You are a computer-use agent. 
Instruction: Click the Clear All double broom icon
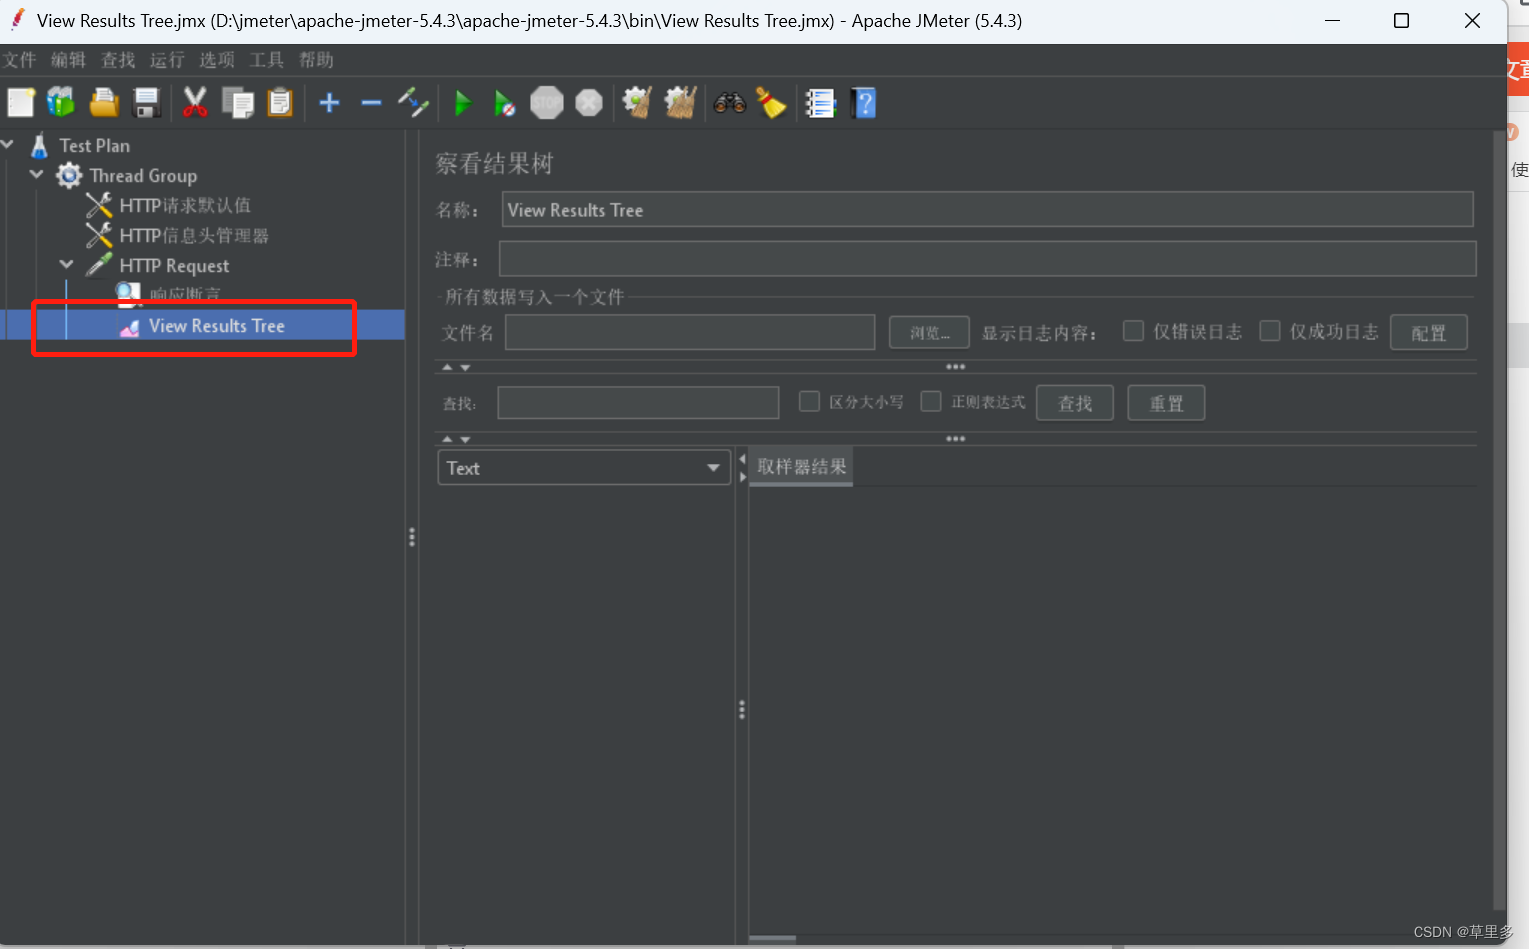(x=680, y=102)
